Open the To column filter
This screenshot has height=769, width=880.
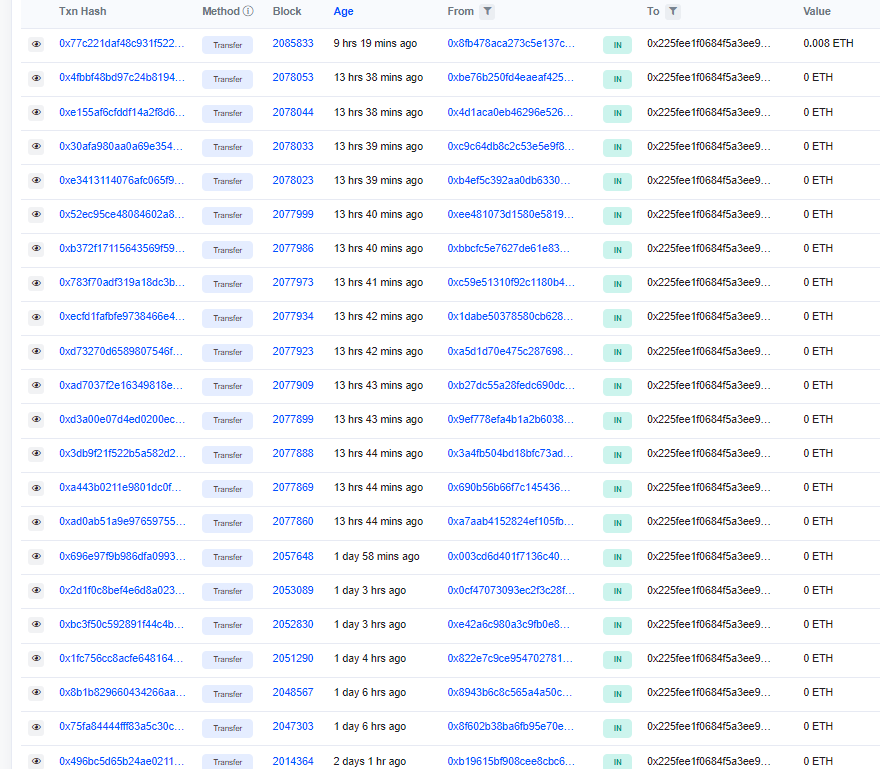click(673, 11)
